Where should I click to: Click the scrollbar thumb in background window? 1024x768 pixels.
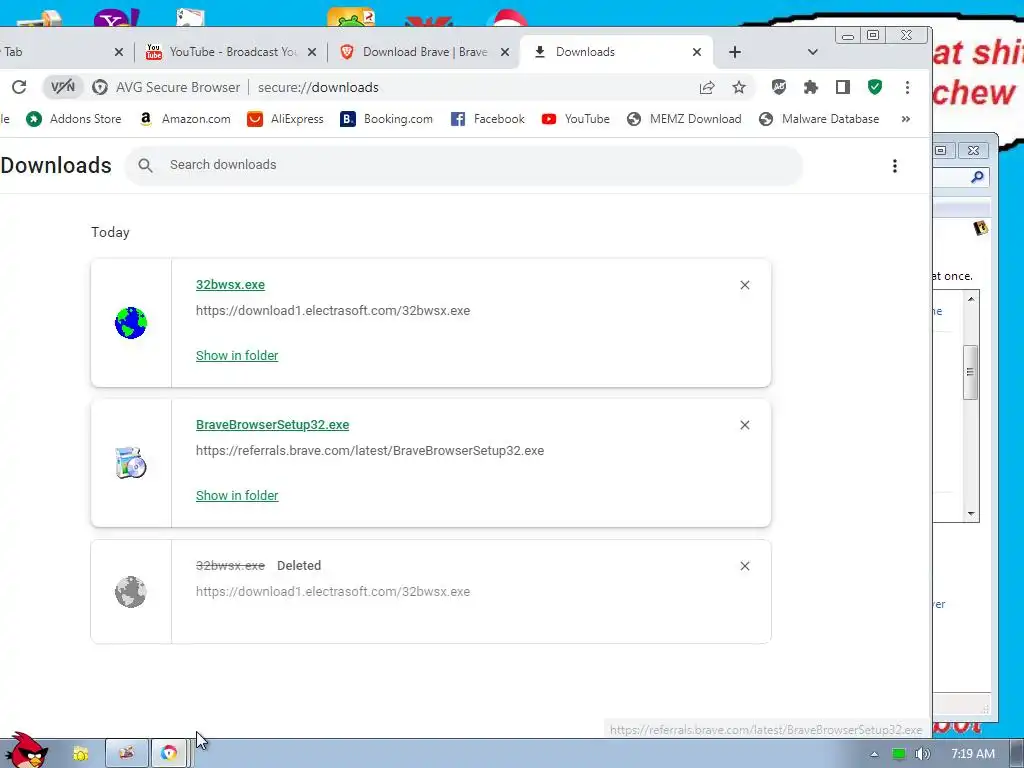(x=970, y=372)
